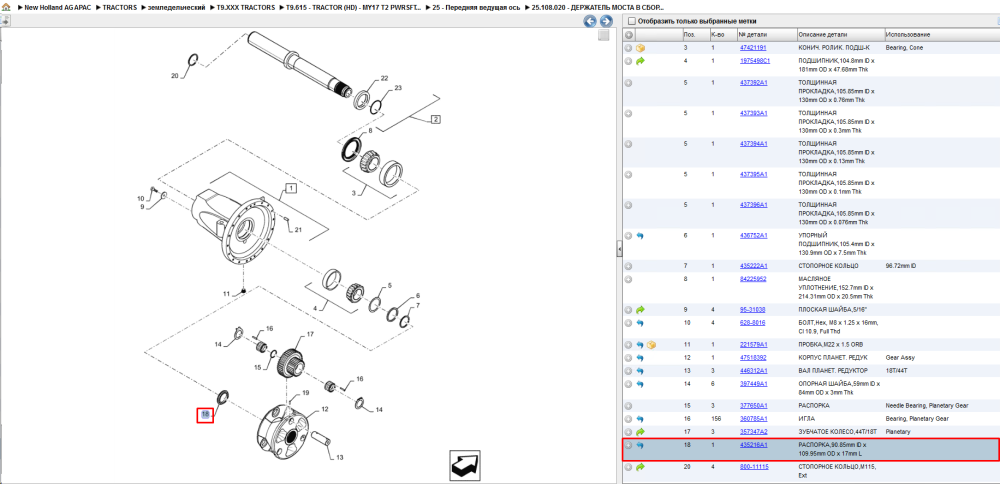Open the '25 - Передняя ведущая ось' breadcrumb
Viewport: 1000px width, 484px height.
pyautogui.click(x=478, y=7)
